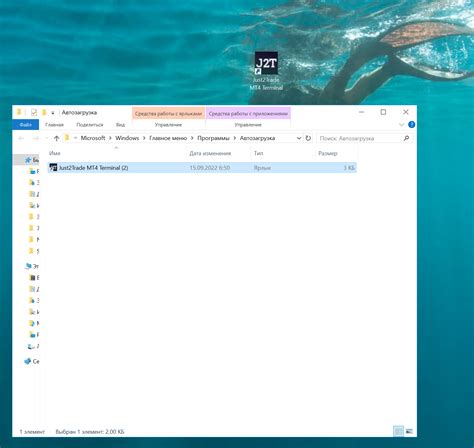Switch to large thumbnails view icon
Image resolution: width=474 pixels, height=448 pixels.
point(409,431)
